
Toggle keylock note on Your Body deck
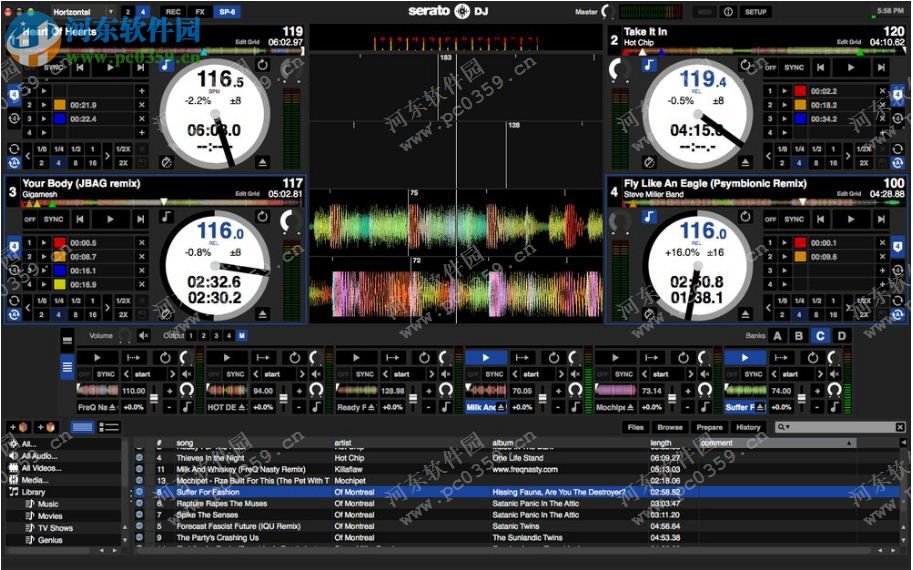coord(167,217)
